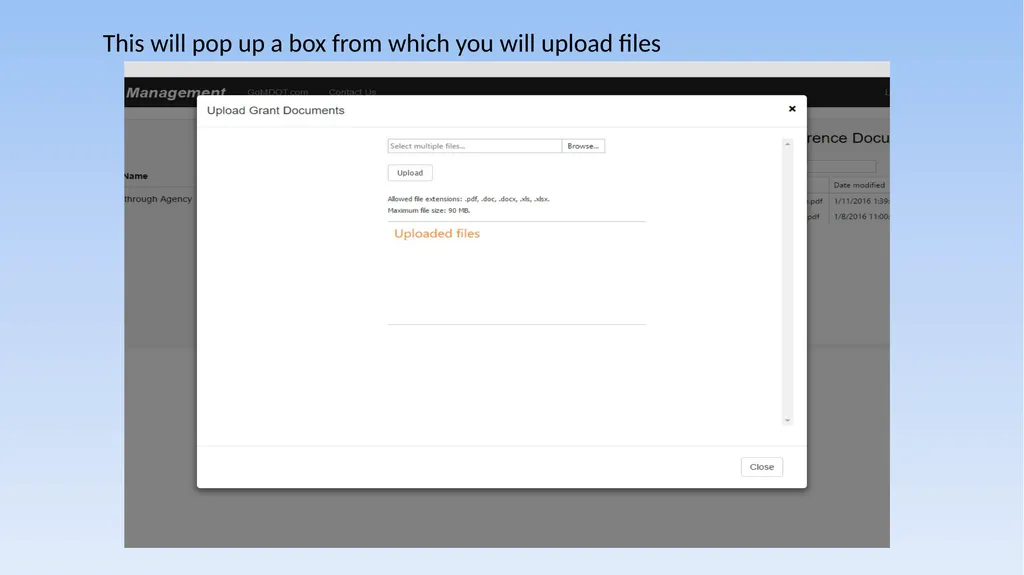Click the Uploaded files heading
Image resolution: width=1024 pixels, height=575 pixels.
[437, 233]
